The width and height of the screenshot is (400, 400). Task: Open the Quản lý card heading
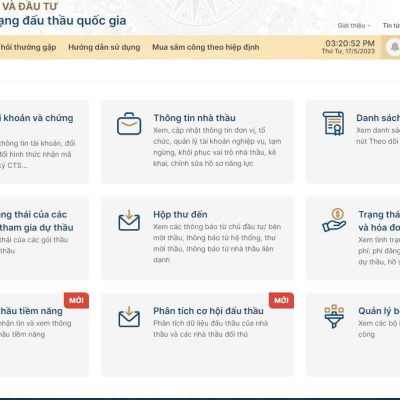coord(379,311)
